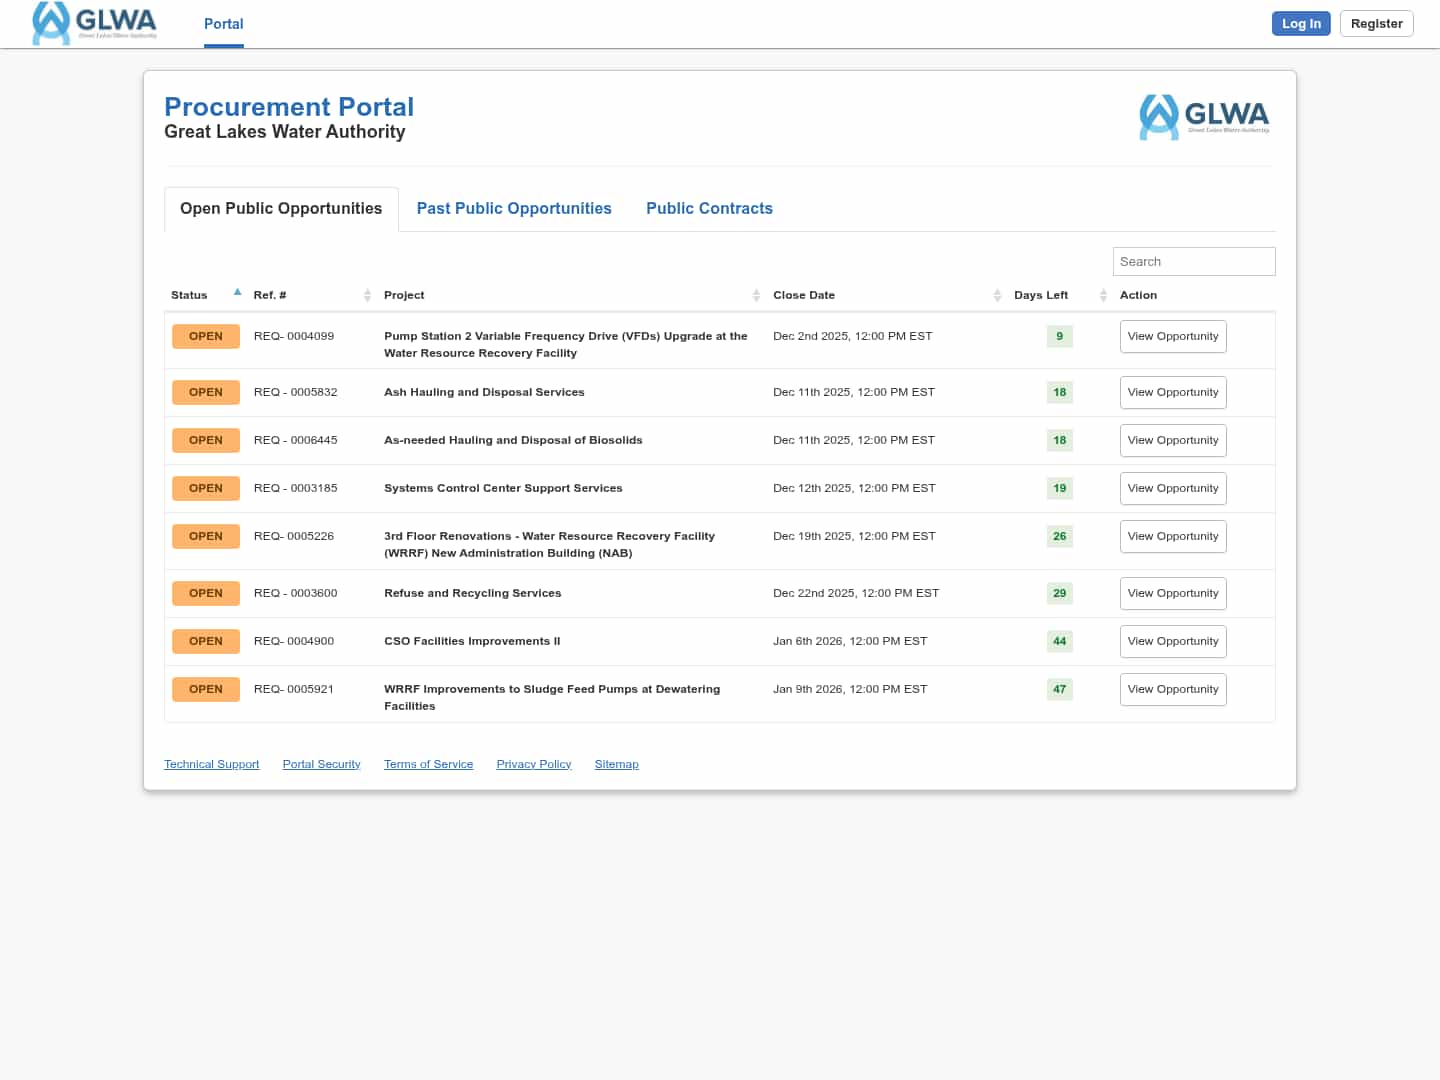Sort by the Project column header
This screenshot has height=1080, width=1440.
click(x=404, y=295)
